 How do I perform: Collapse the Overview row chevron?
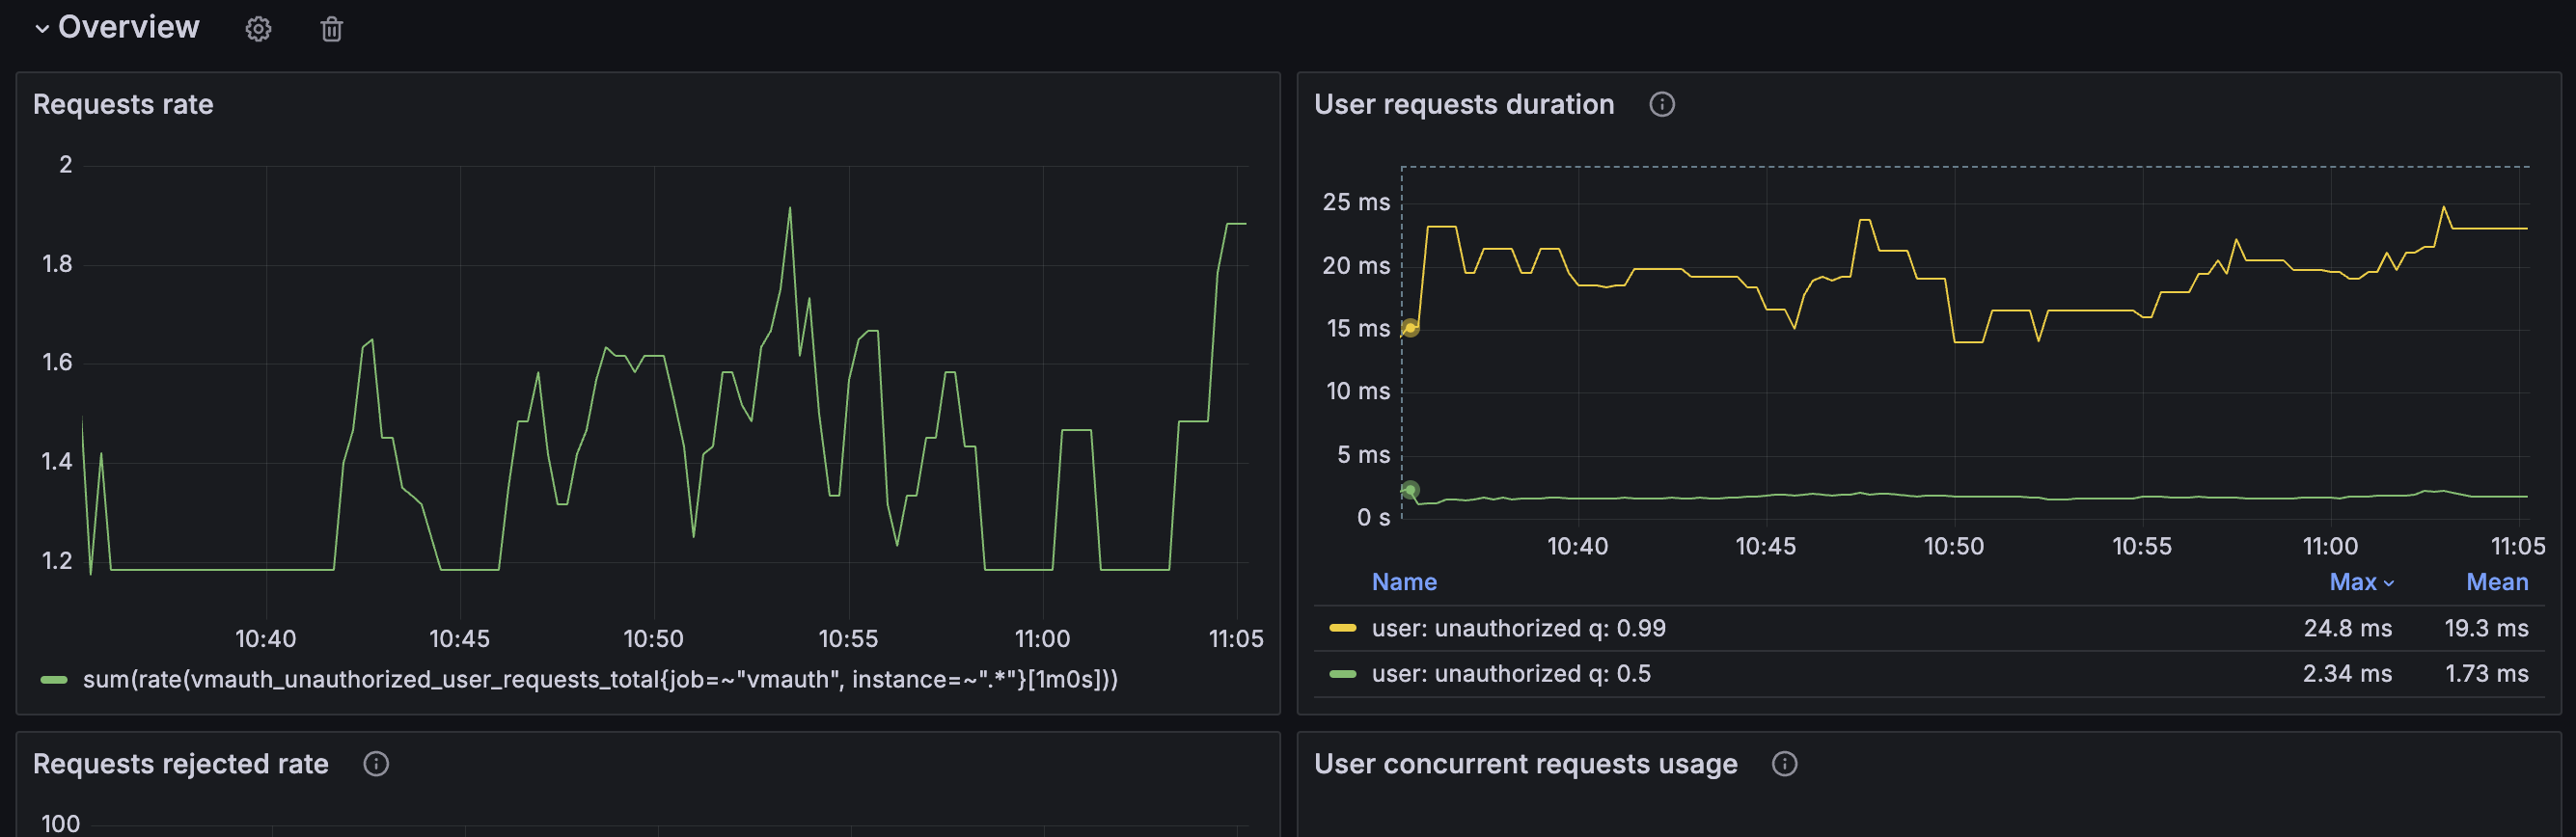click(x=42, y=29)
